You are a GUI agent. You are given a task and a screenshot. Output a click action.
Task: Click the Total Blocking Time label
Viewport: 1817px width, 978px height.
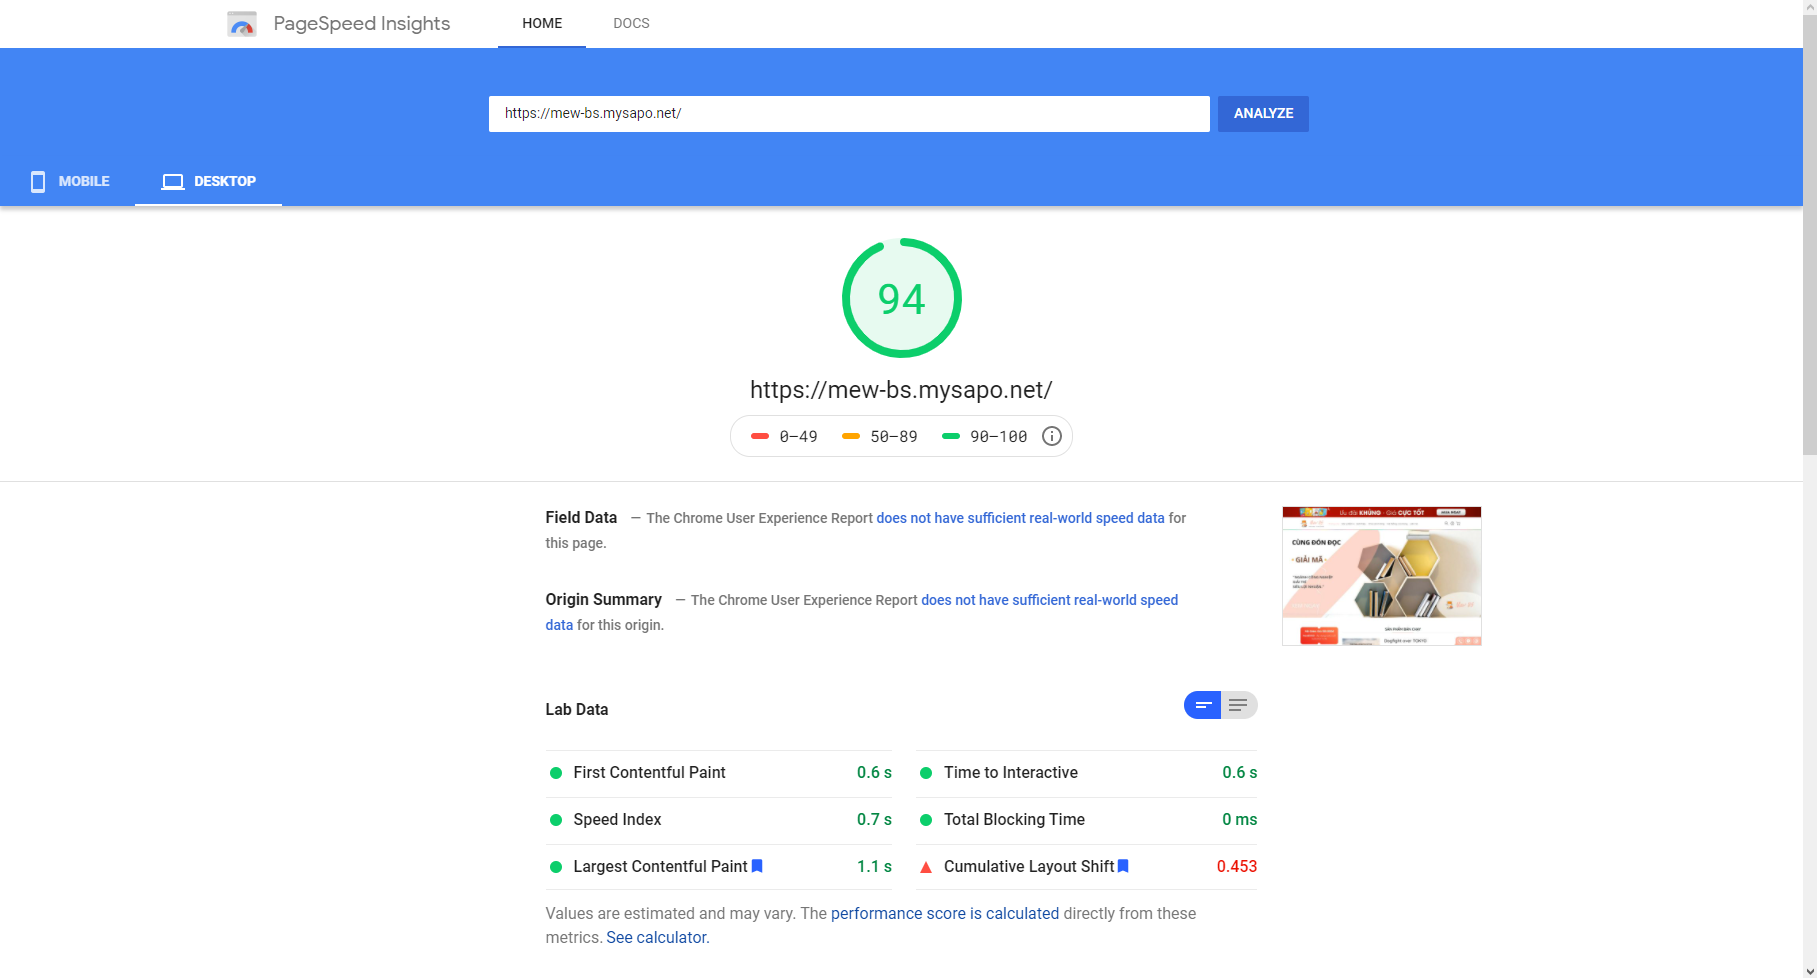pos(1014,820)
